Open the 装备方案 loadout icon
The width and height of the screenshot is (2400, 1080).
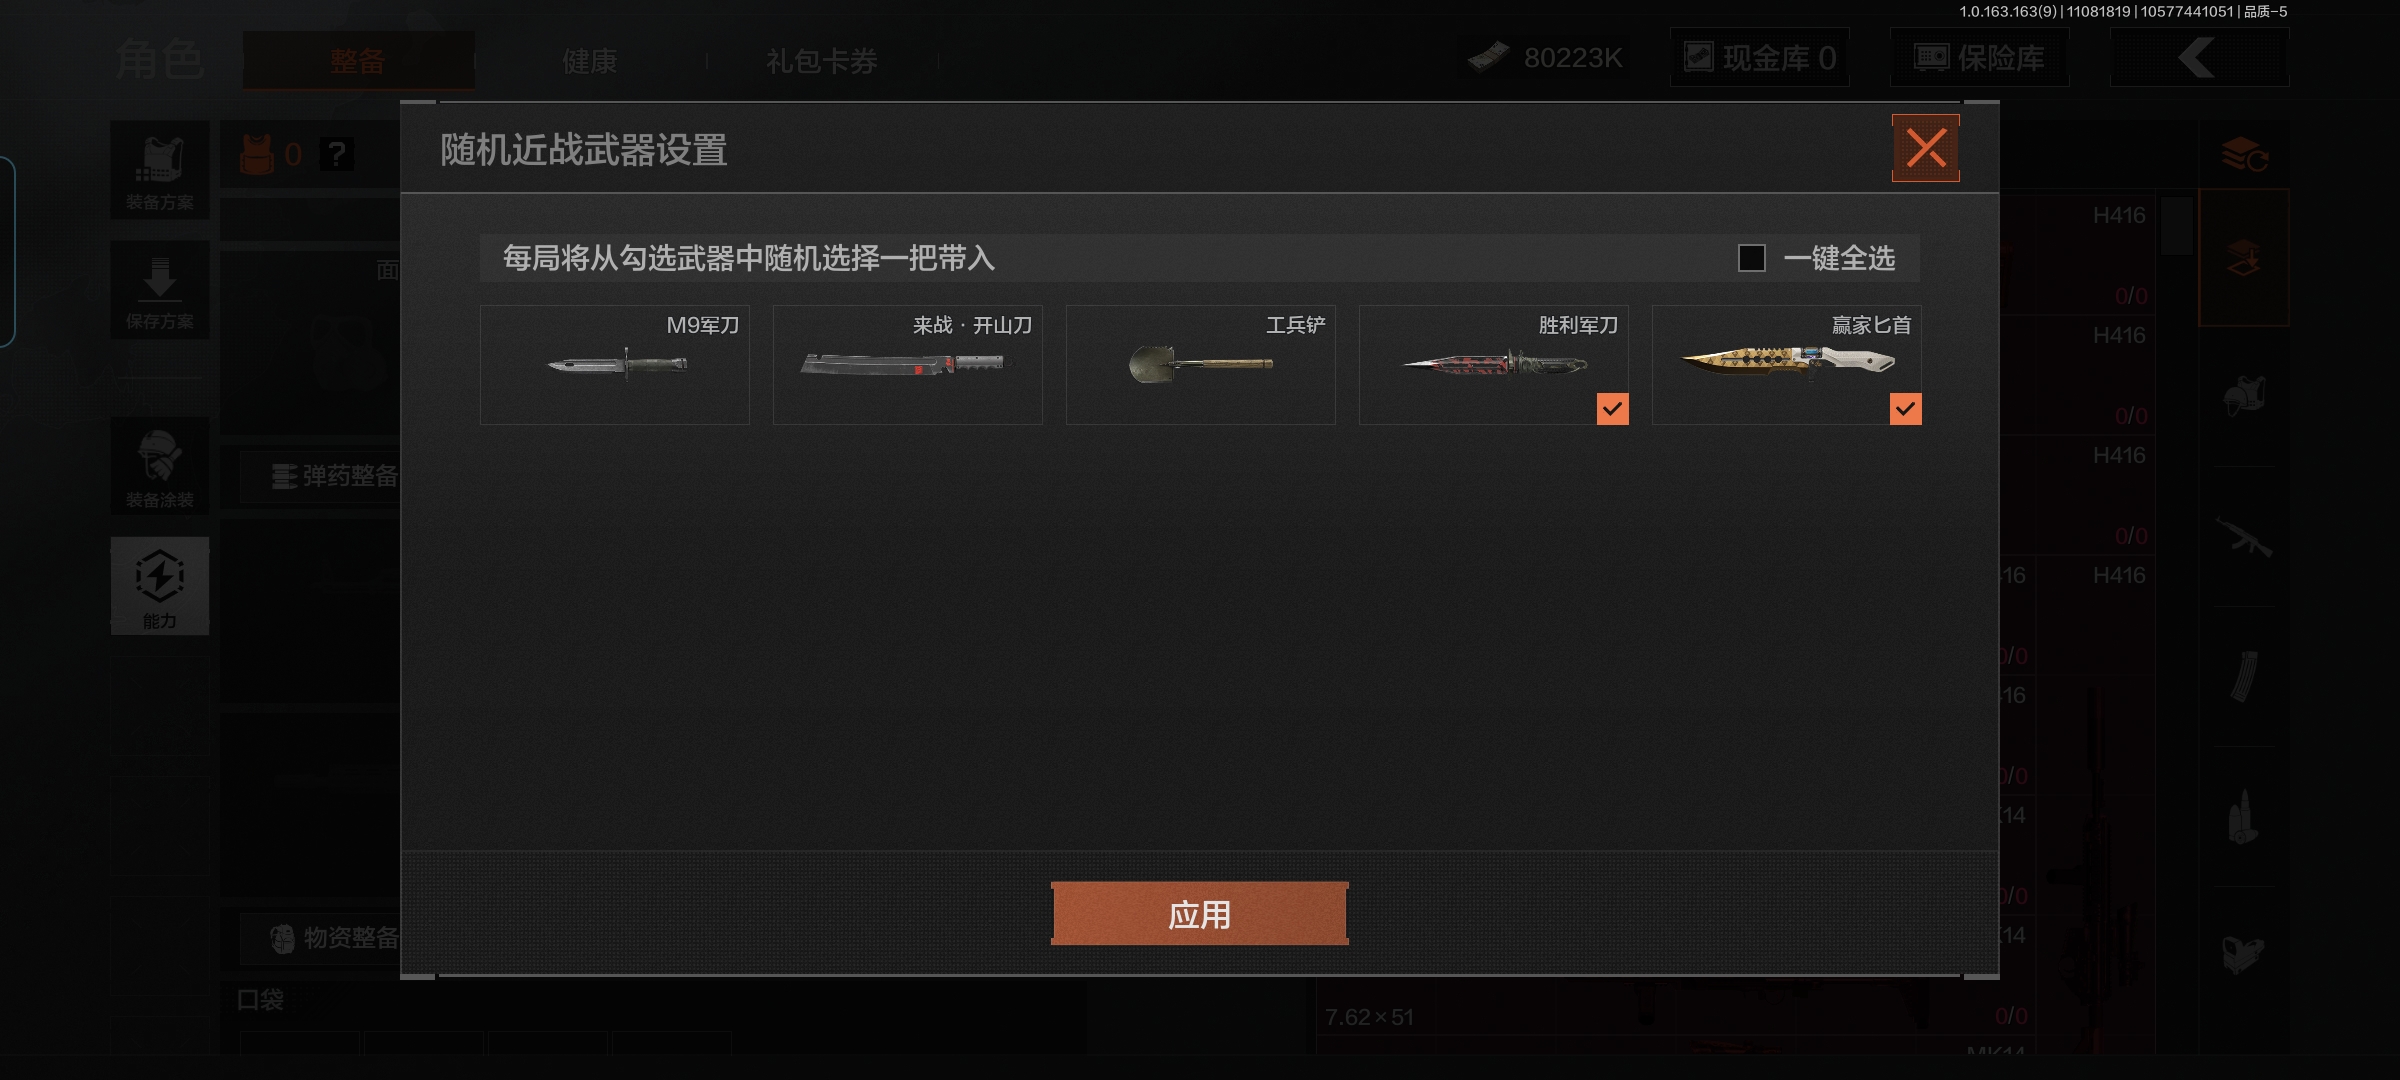[160, 170]
